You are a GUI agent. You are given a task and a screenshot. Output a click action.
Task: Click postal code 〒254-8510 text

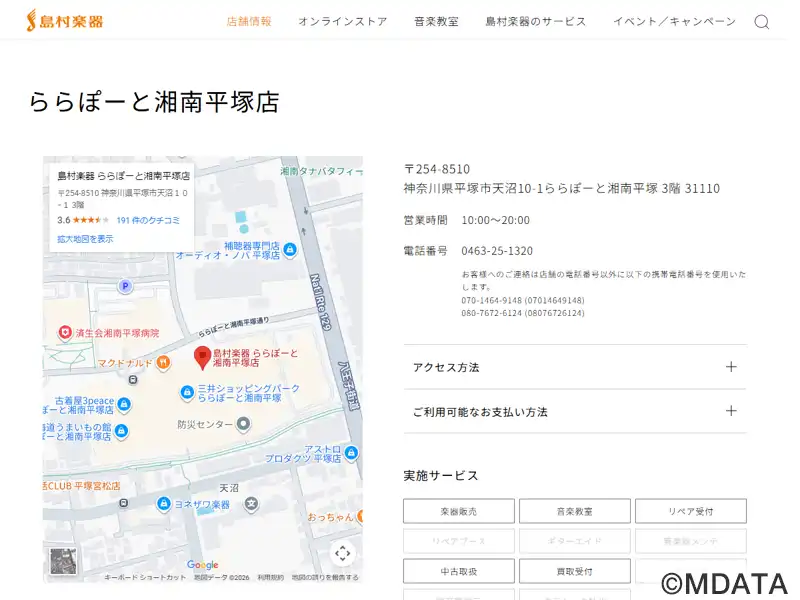(x=437, y=169)
